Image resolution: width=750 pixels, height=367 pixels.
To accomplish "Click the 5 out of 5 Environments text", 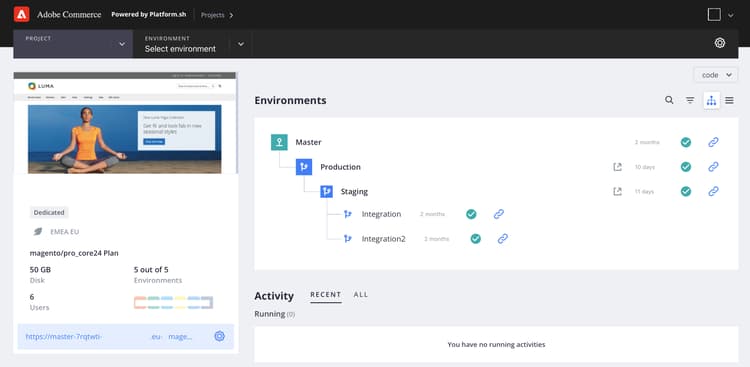I will tap(151, 269).
